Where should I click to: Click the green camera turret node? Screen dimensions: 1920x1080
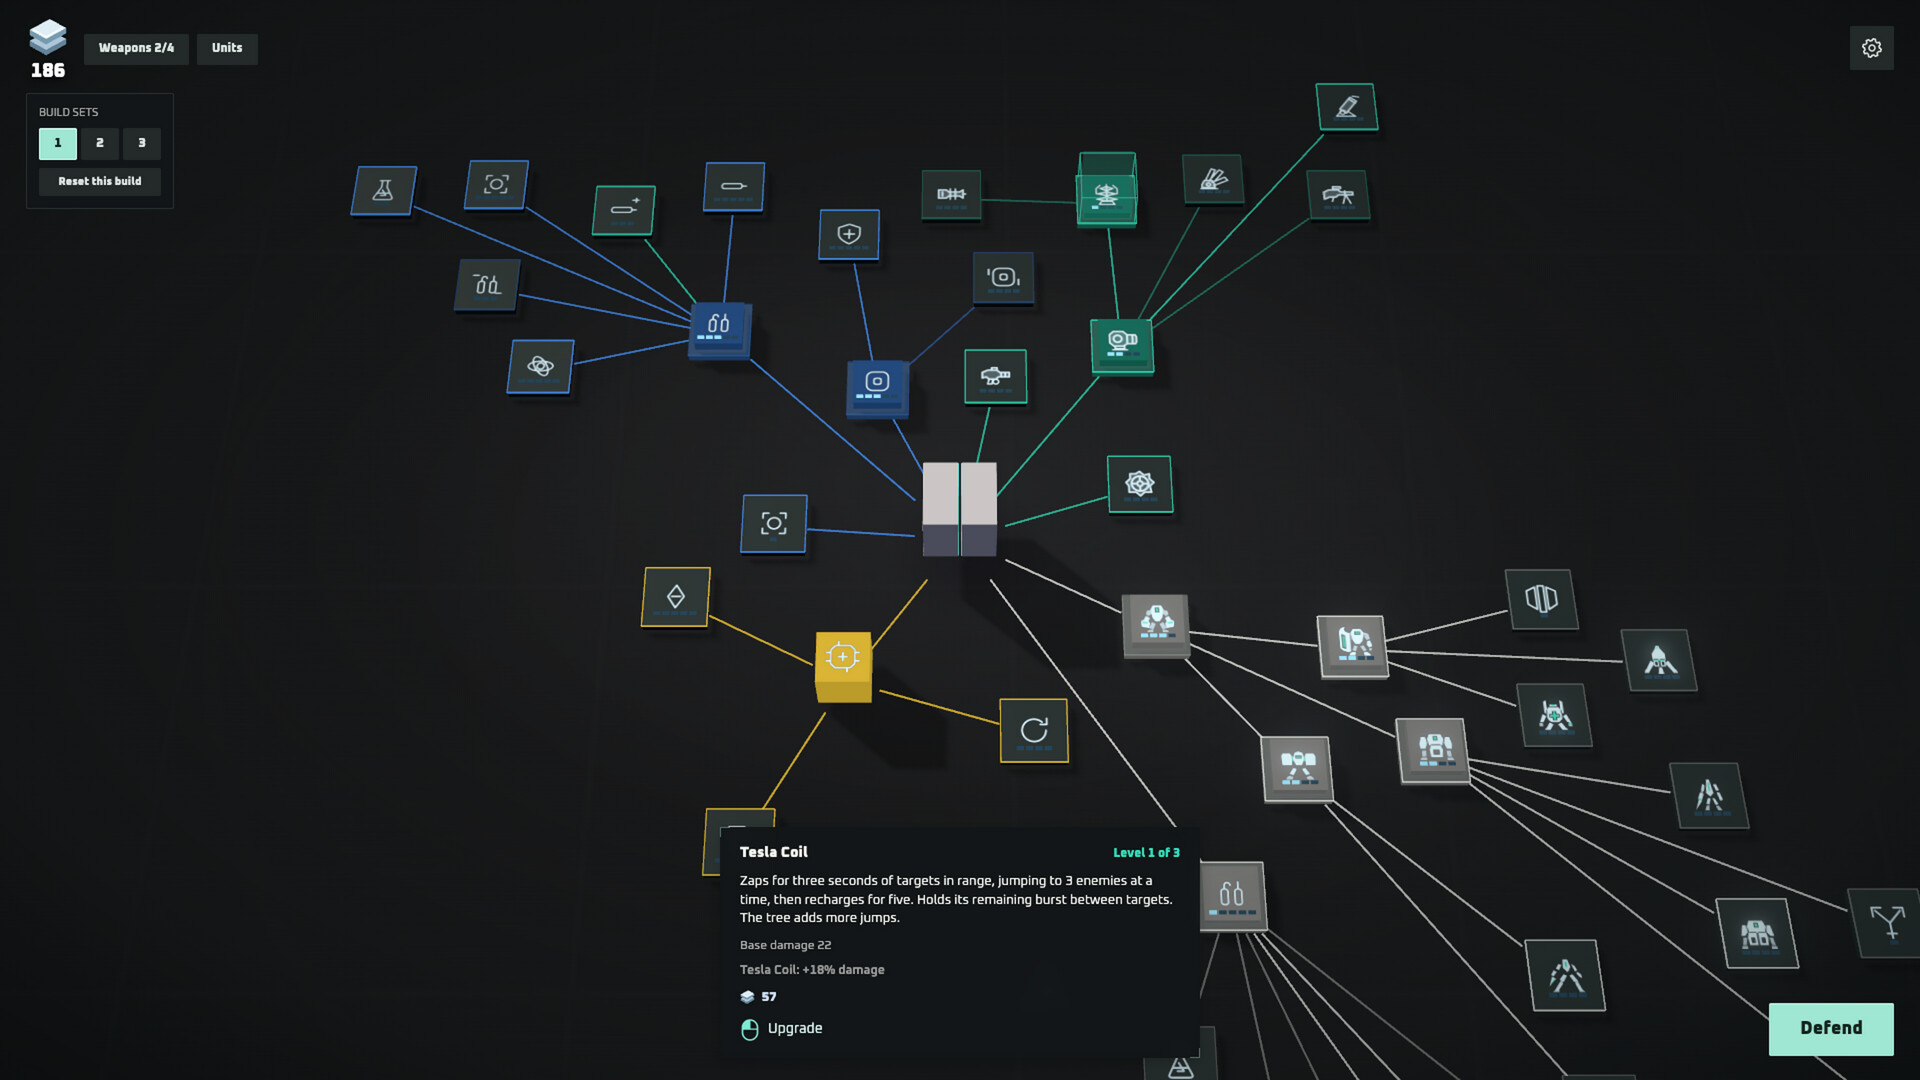coord(1122,345)
